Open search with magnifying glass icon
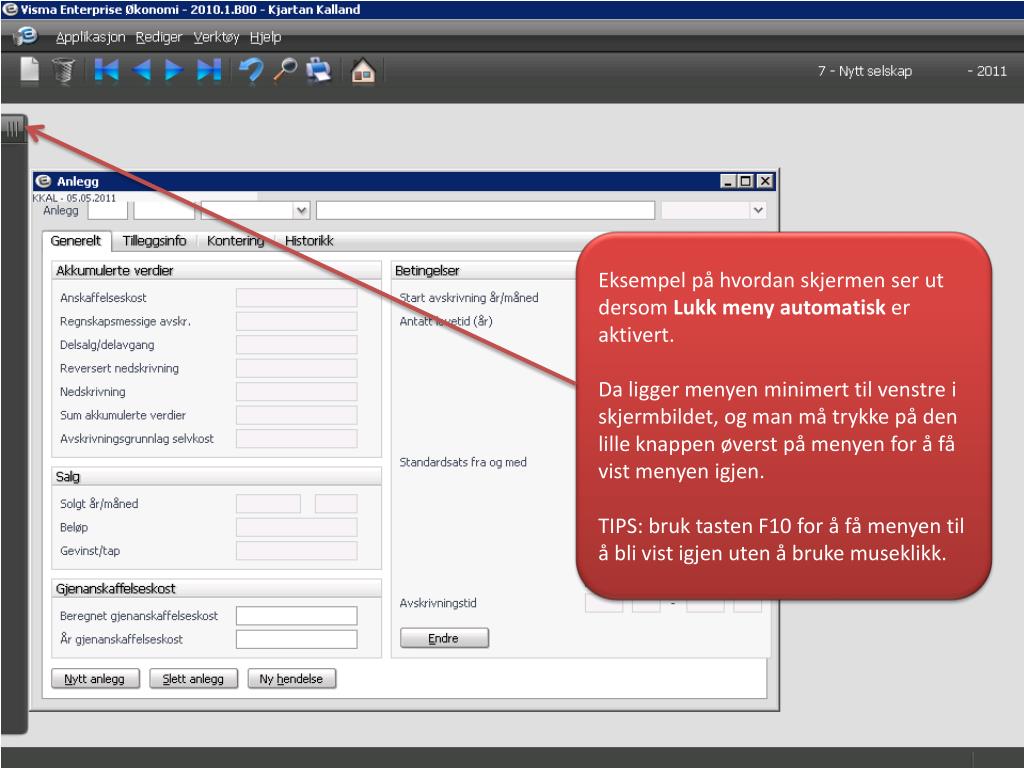The width and height of the screenshot is (1024, 768). click(285, 70)
